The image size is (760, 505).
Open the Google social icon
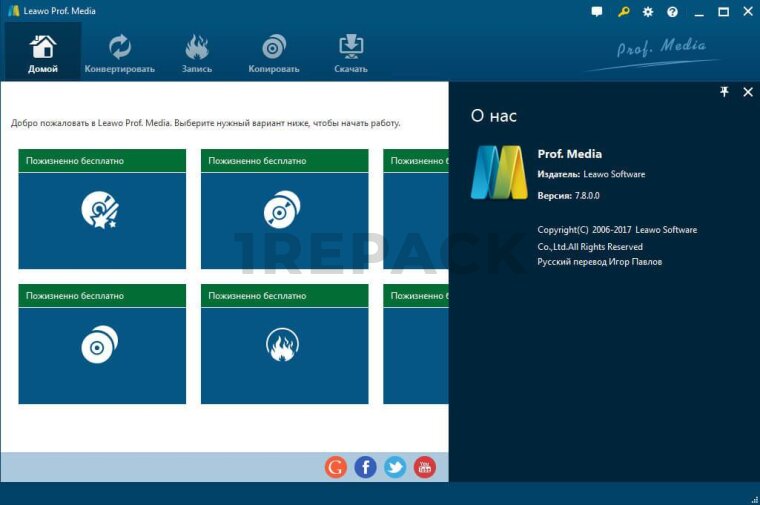tap(336, 467)
